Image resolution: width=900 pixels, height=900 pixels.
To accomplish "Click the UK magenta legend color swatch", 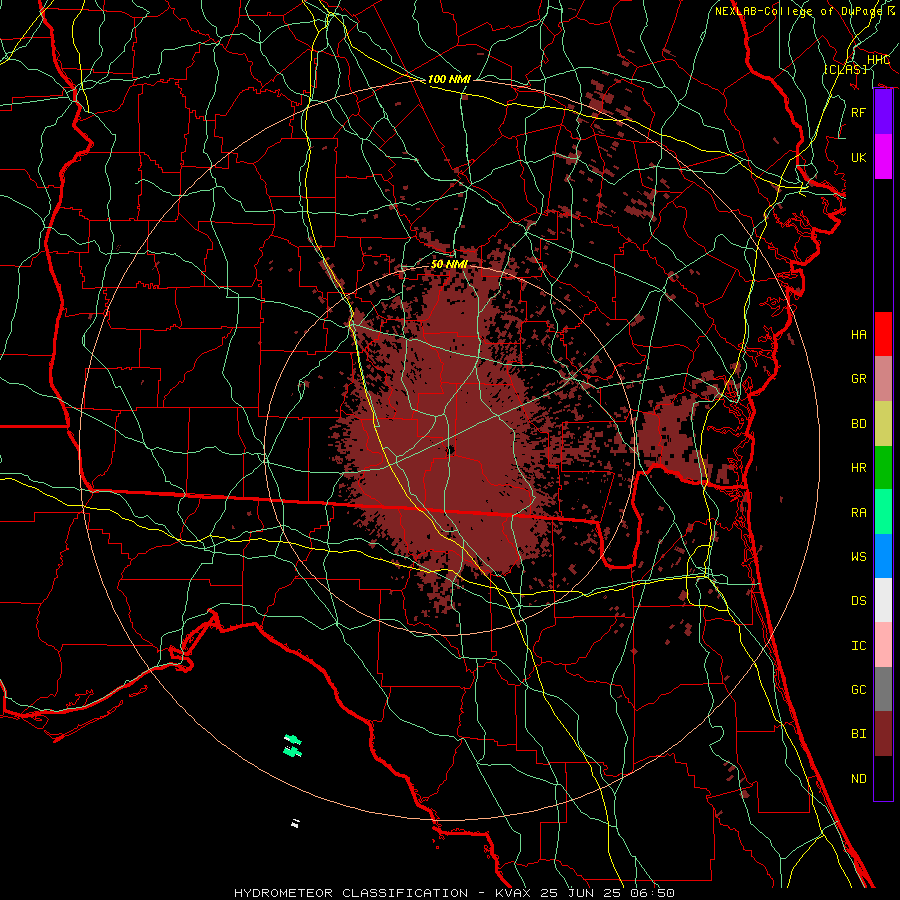I will 883,157.
